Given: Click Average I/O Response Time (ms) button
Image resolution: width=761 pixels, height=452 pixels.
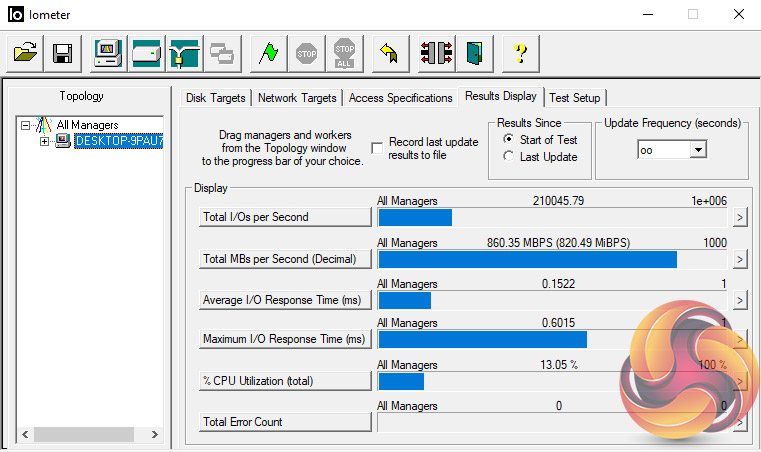Looking at the screenshot, I should point(285,300).
